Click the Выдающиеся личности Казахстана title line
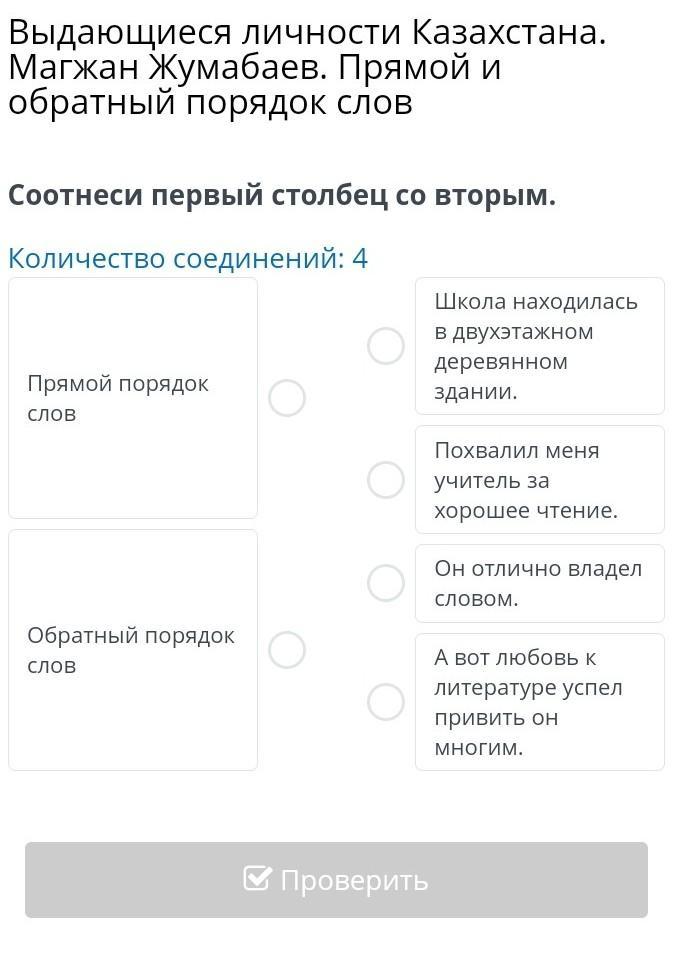Screen dimensions: 677x973 click(x=307, y=32)
